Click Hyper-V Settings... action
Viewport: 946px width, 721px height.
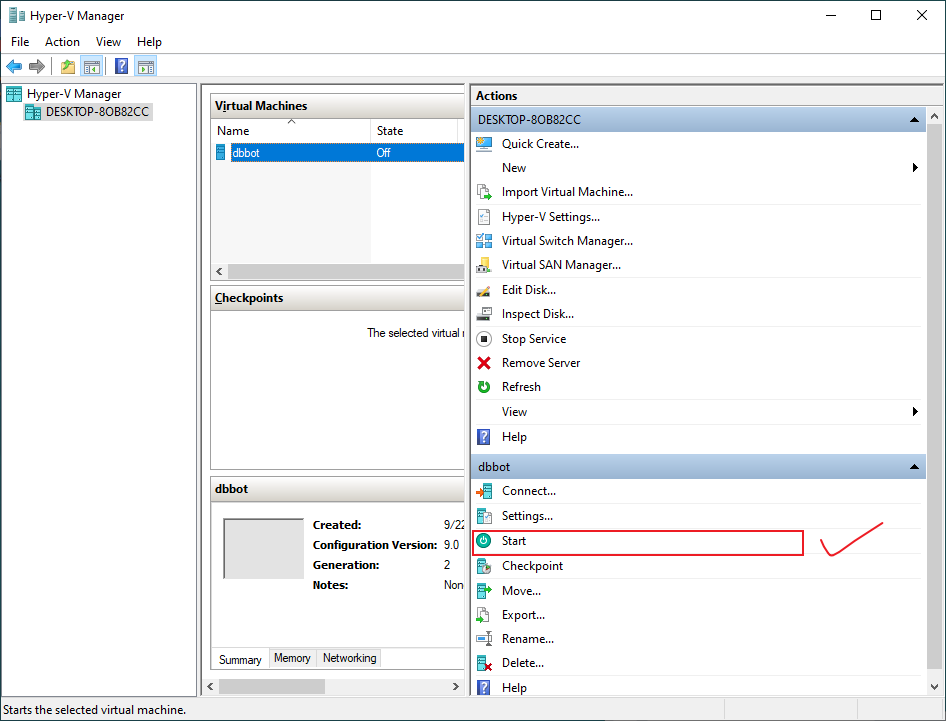click(551, 217)
